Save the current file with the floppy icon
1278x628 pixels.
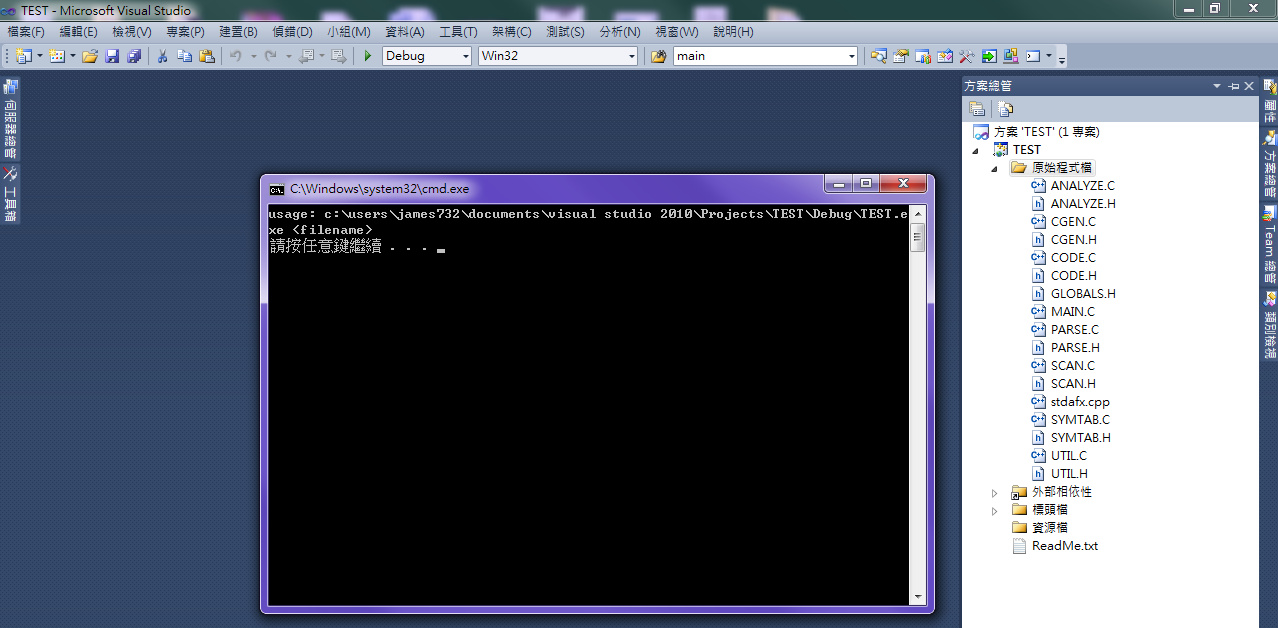[112, 56]
